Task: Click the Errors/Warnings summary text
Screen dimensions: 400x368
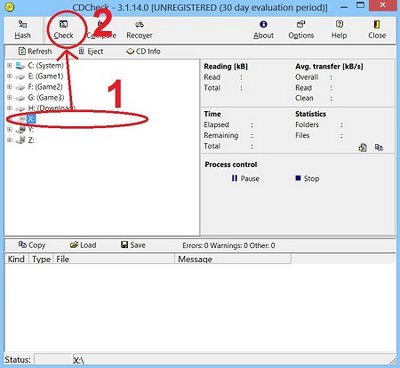Action: pyautogui.click(x=229, y=246)
